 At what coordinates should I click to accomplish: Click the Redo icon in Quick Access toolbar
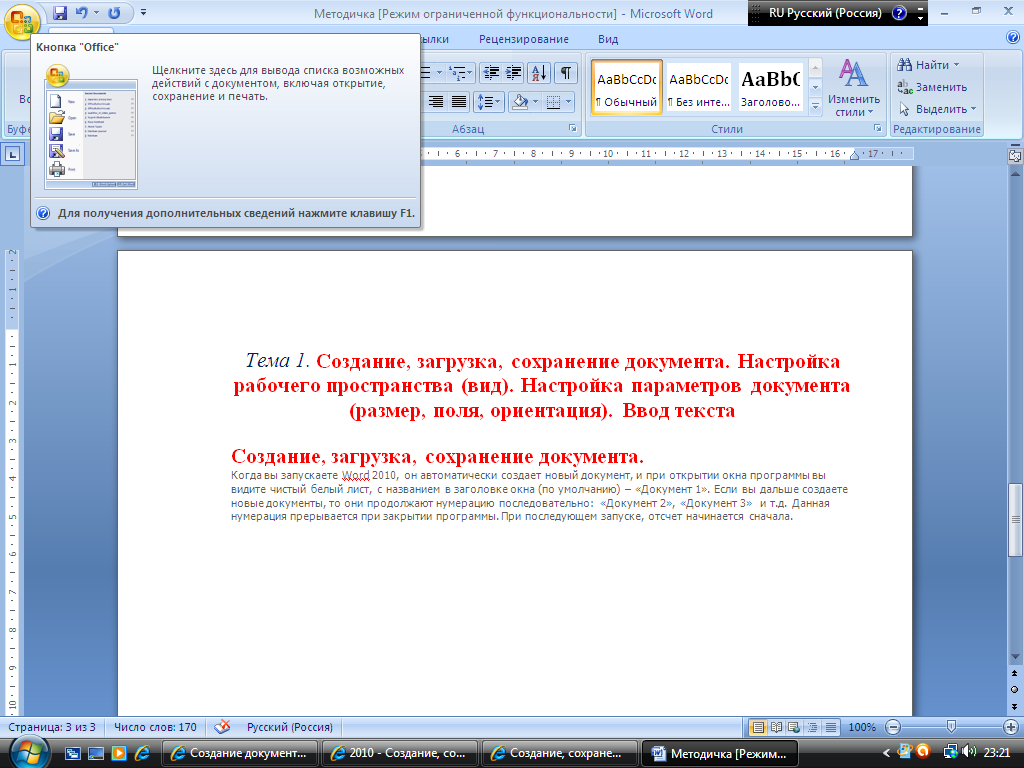pos(114,12)
